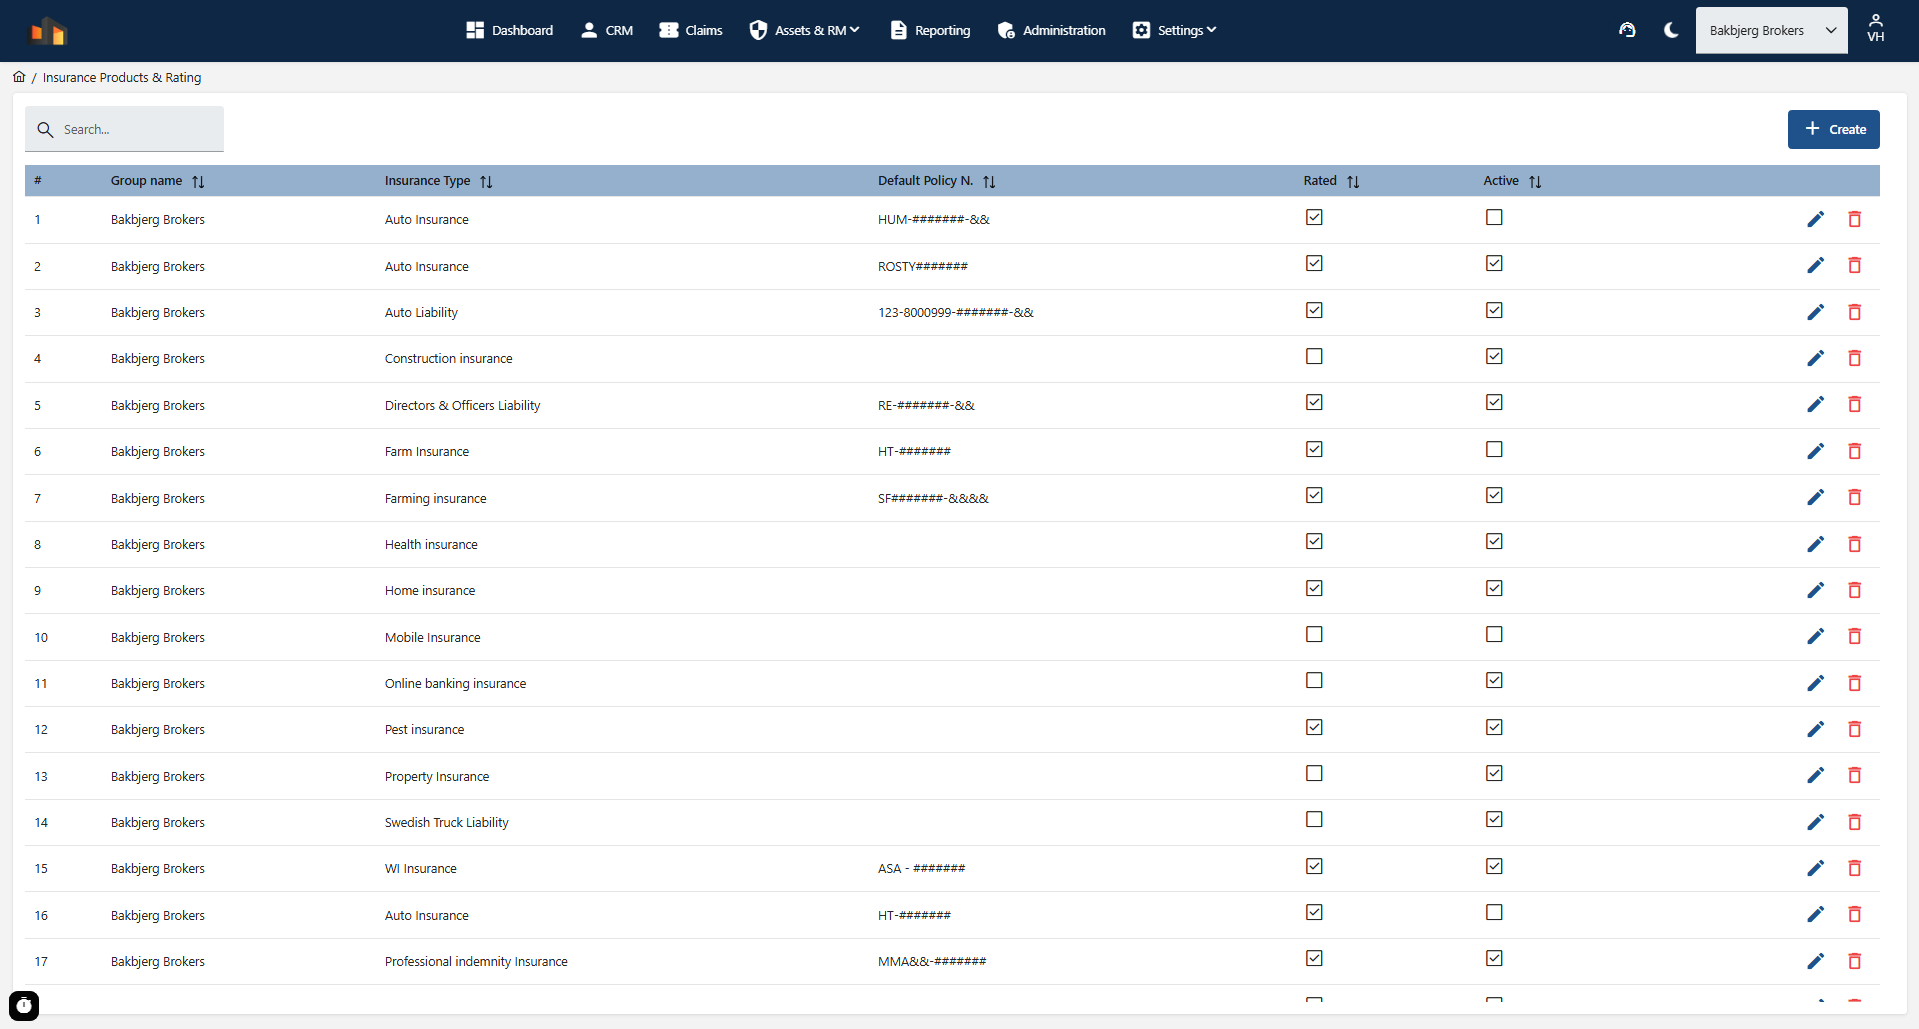Check Active for Farm Insurance

click(1494, 449)
